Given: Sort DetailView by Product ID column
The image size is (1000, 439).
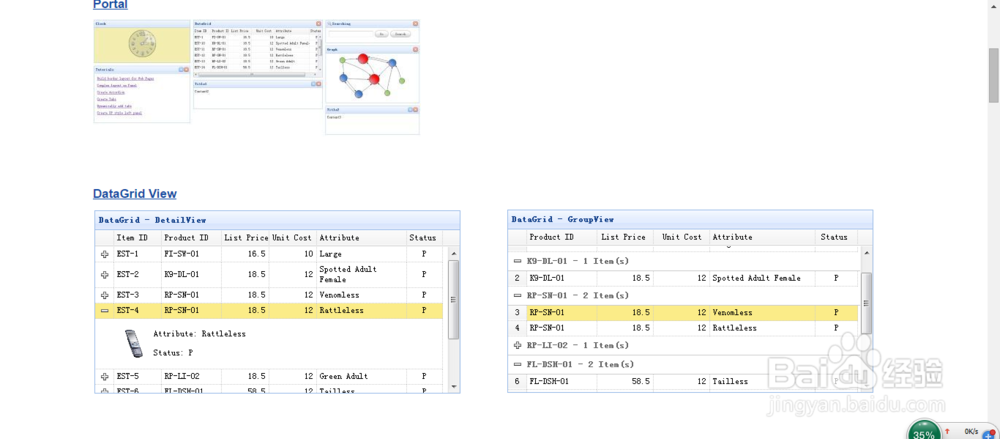Looking at the screenshot, I should point(191,237).
